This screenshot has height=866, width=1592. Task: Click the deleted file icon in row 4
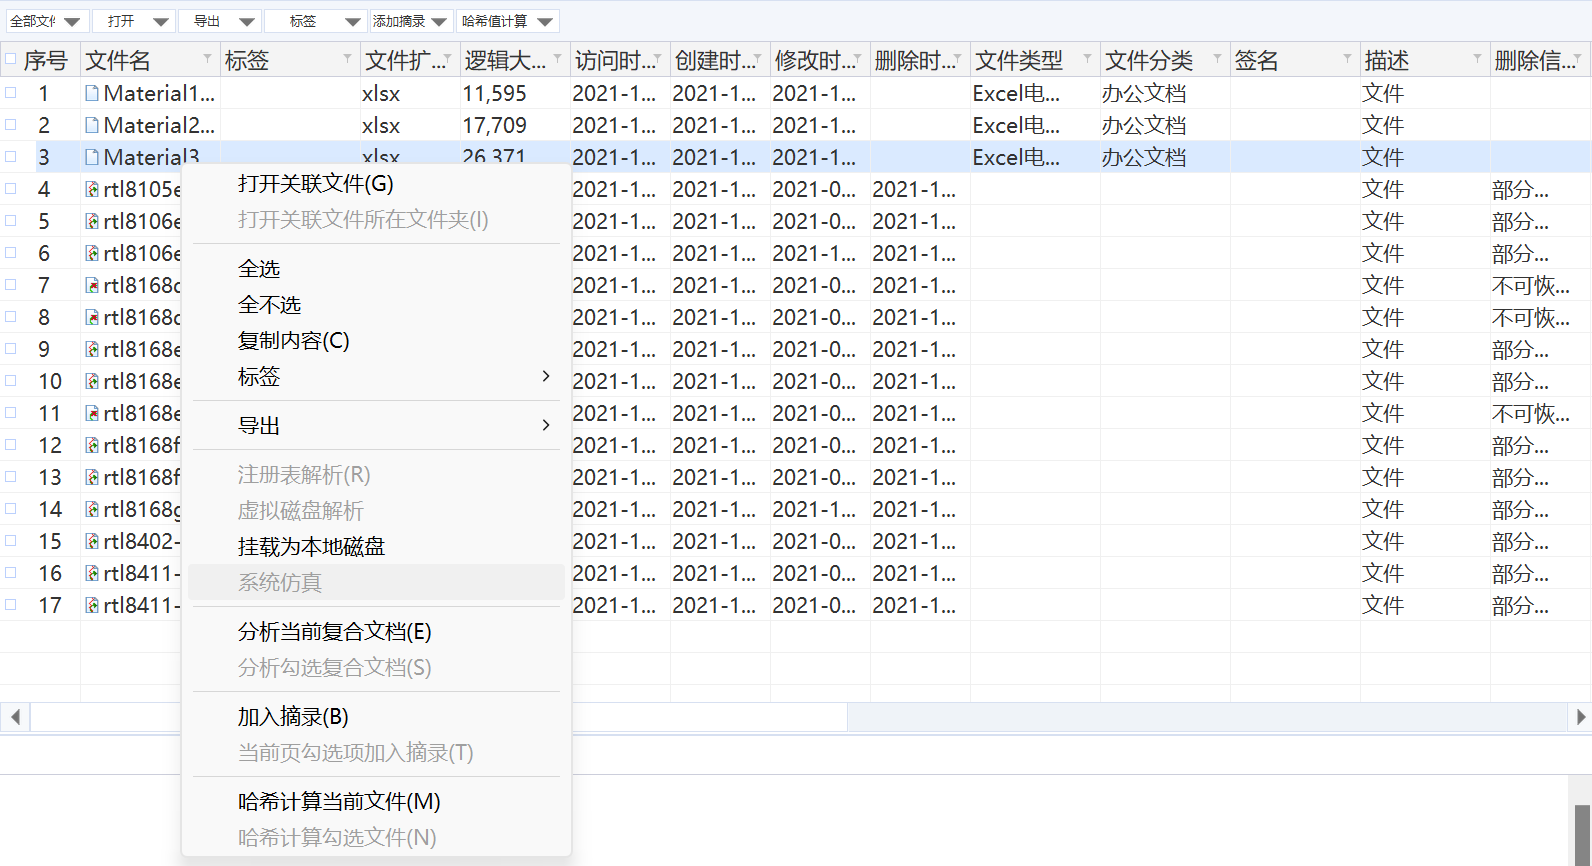coord(92,190)
